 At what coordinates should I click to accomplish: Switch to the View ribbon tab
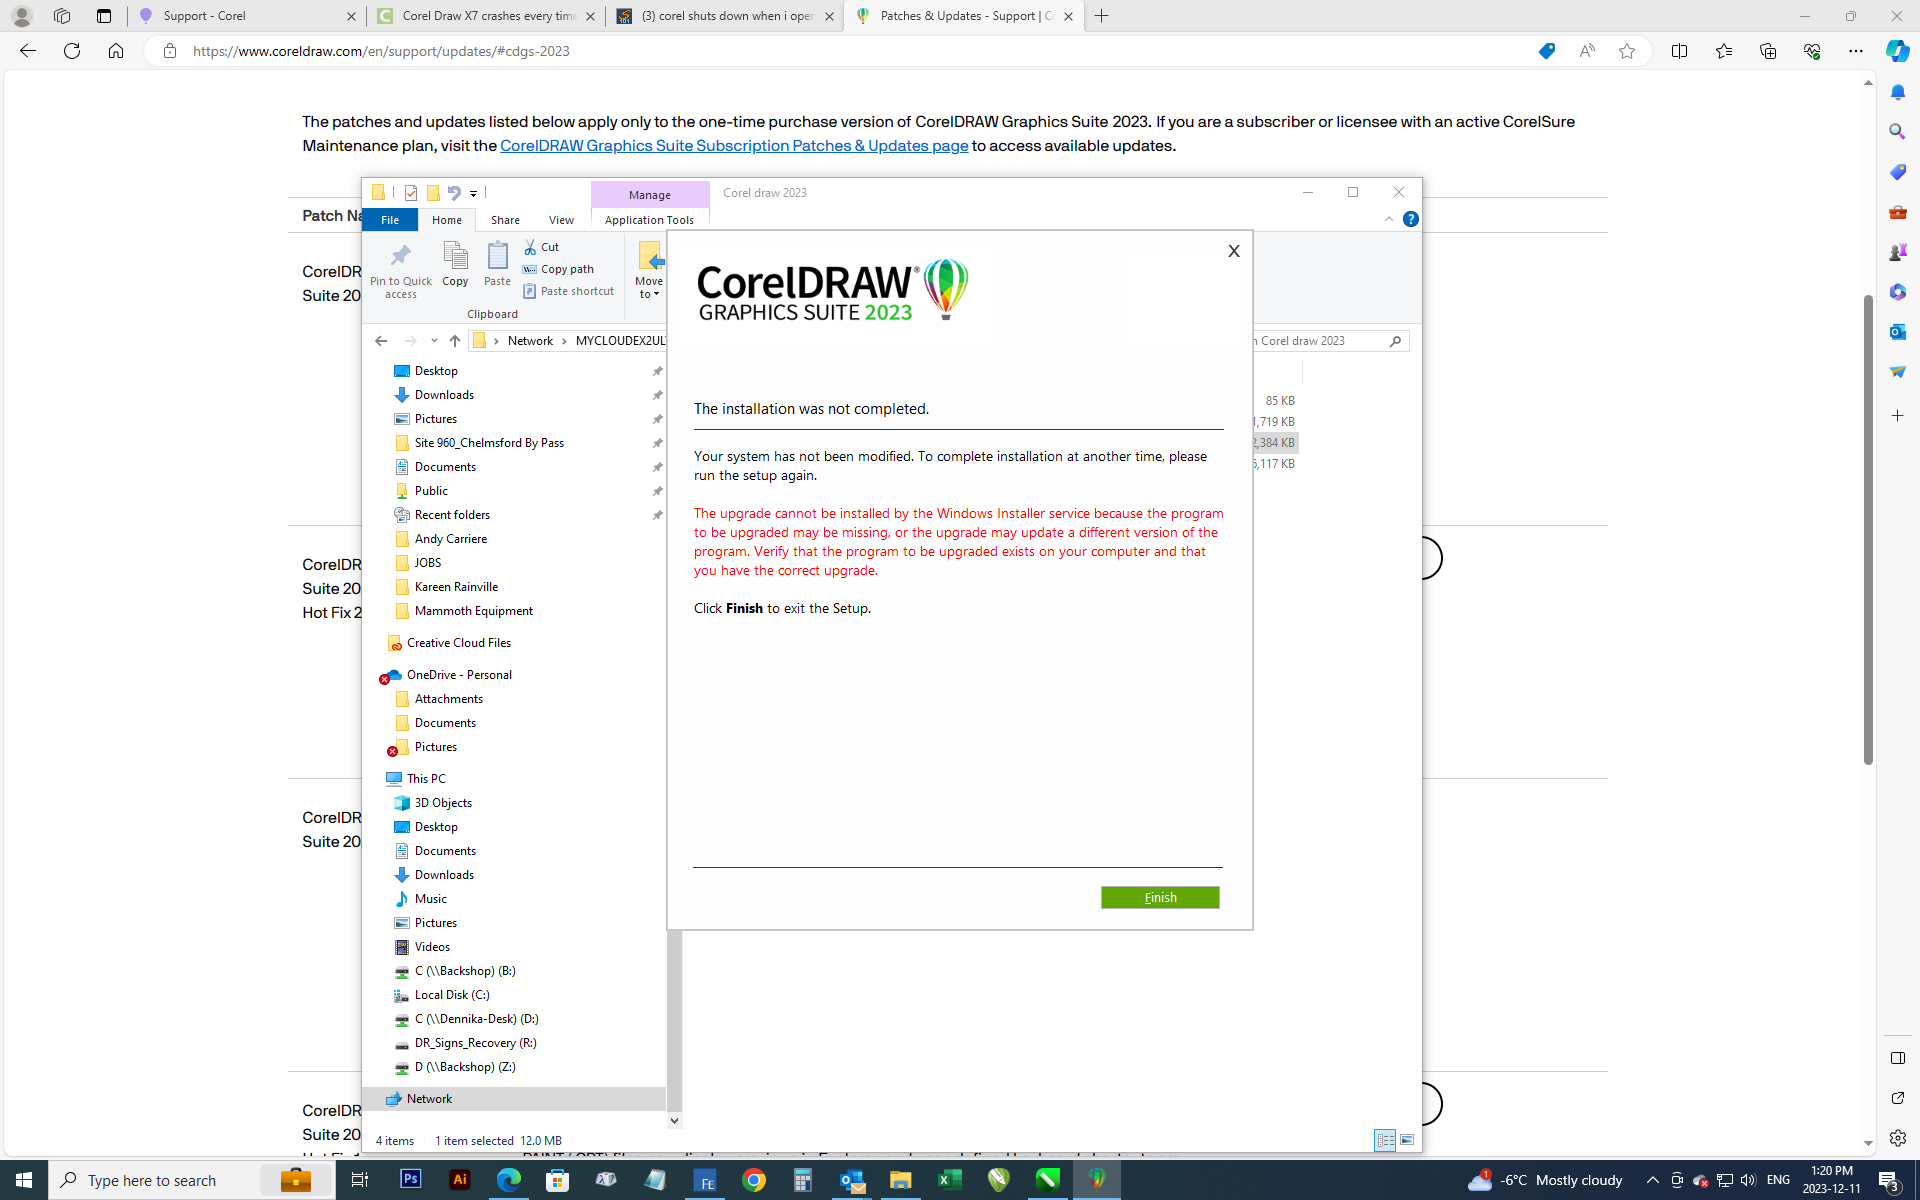561,220
